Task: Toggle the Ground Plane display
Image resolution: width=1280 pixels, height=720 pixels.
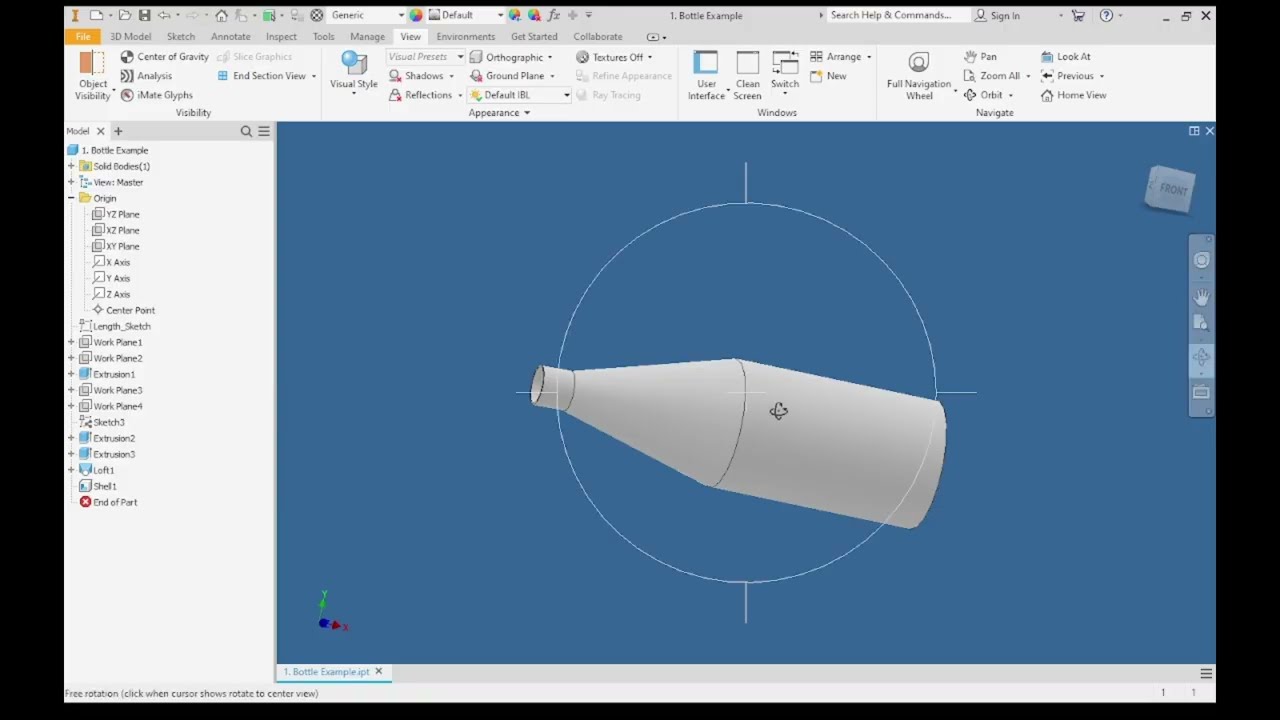Action: [512, 76]
